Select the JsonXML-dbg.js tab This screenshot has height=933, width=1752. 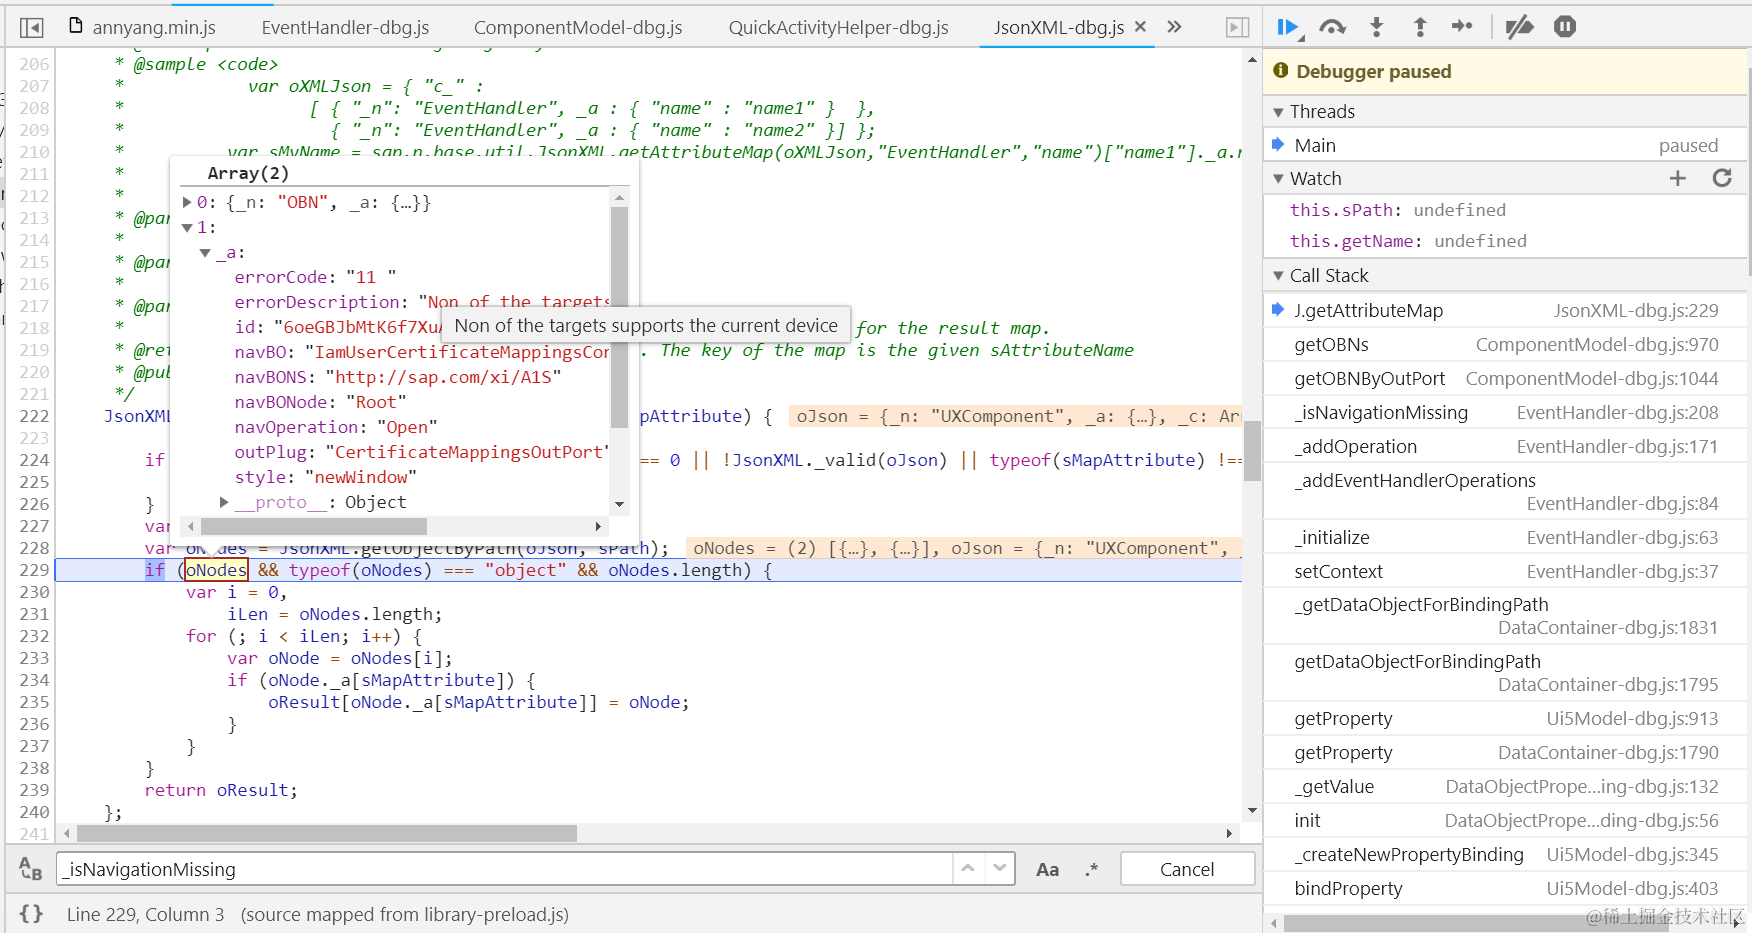tap(1059, 27)
